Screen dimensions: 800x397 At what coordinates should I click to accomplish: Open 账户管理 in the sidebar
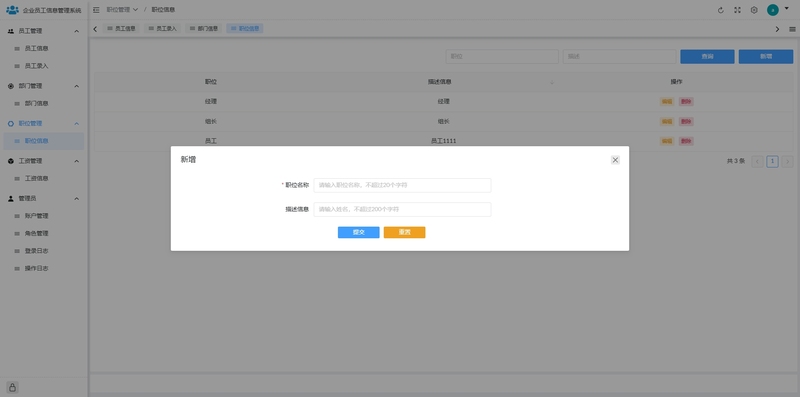point(43,216)
